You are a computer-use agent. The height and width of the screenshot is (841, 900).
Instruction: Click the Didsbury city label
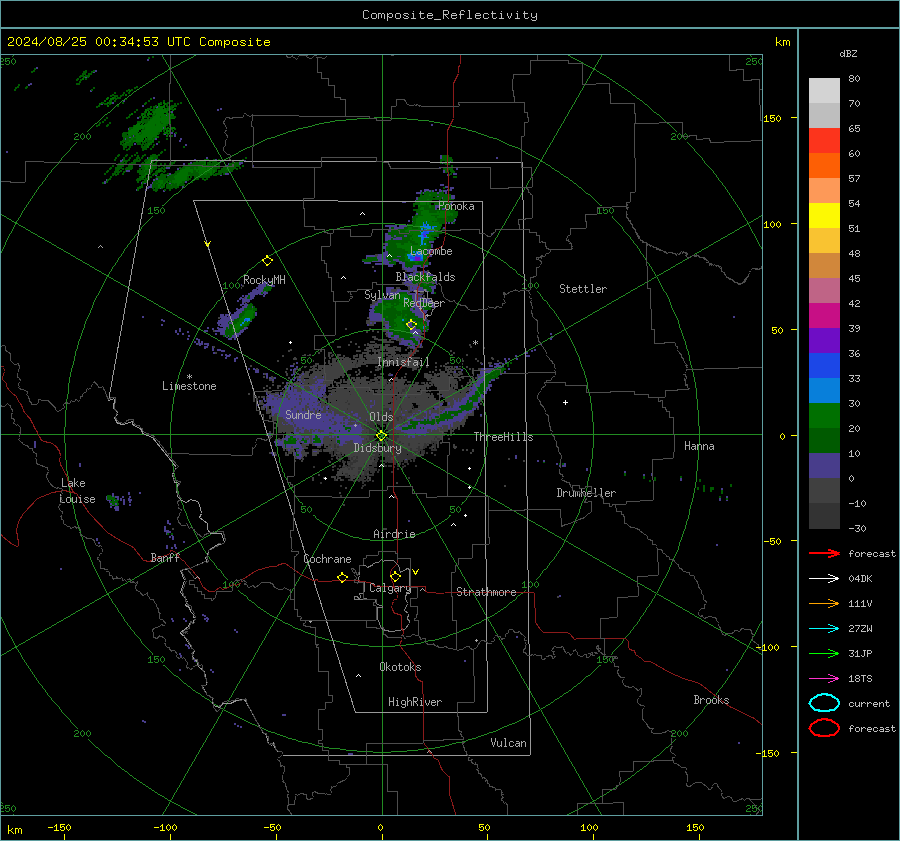pyautogui.click(x=378, y=448)
